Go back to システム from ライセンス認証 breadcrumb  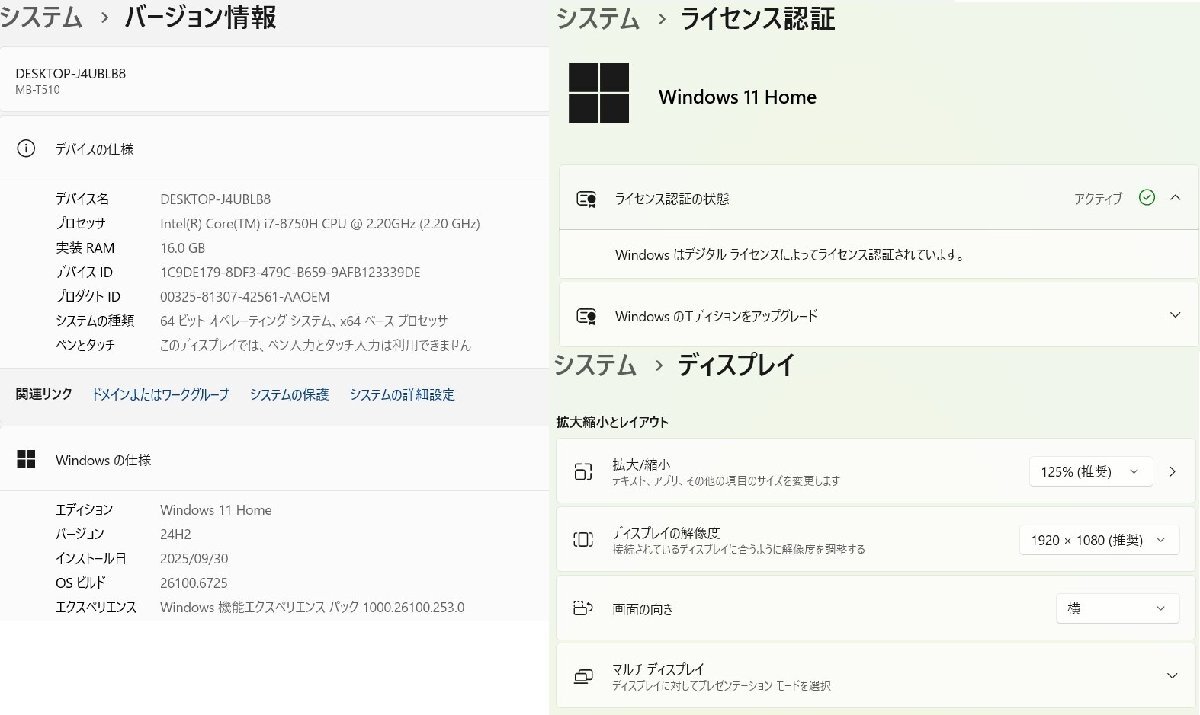point(598,18)
